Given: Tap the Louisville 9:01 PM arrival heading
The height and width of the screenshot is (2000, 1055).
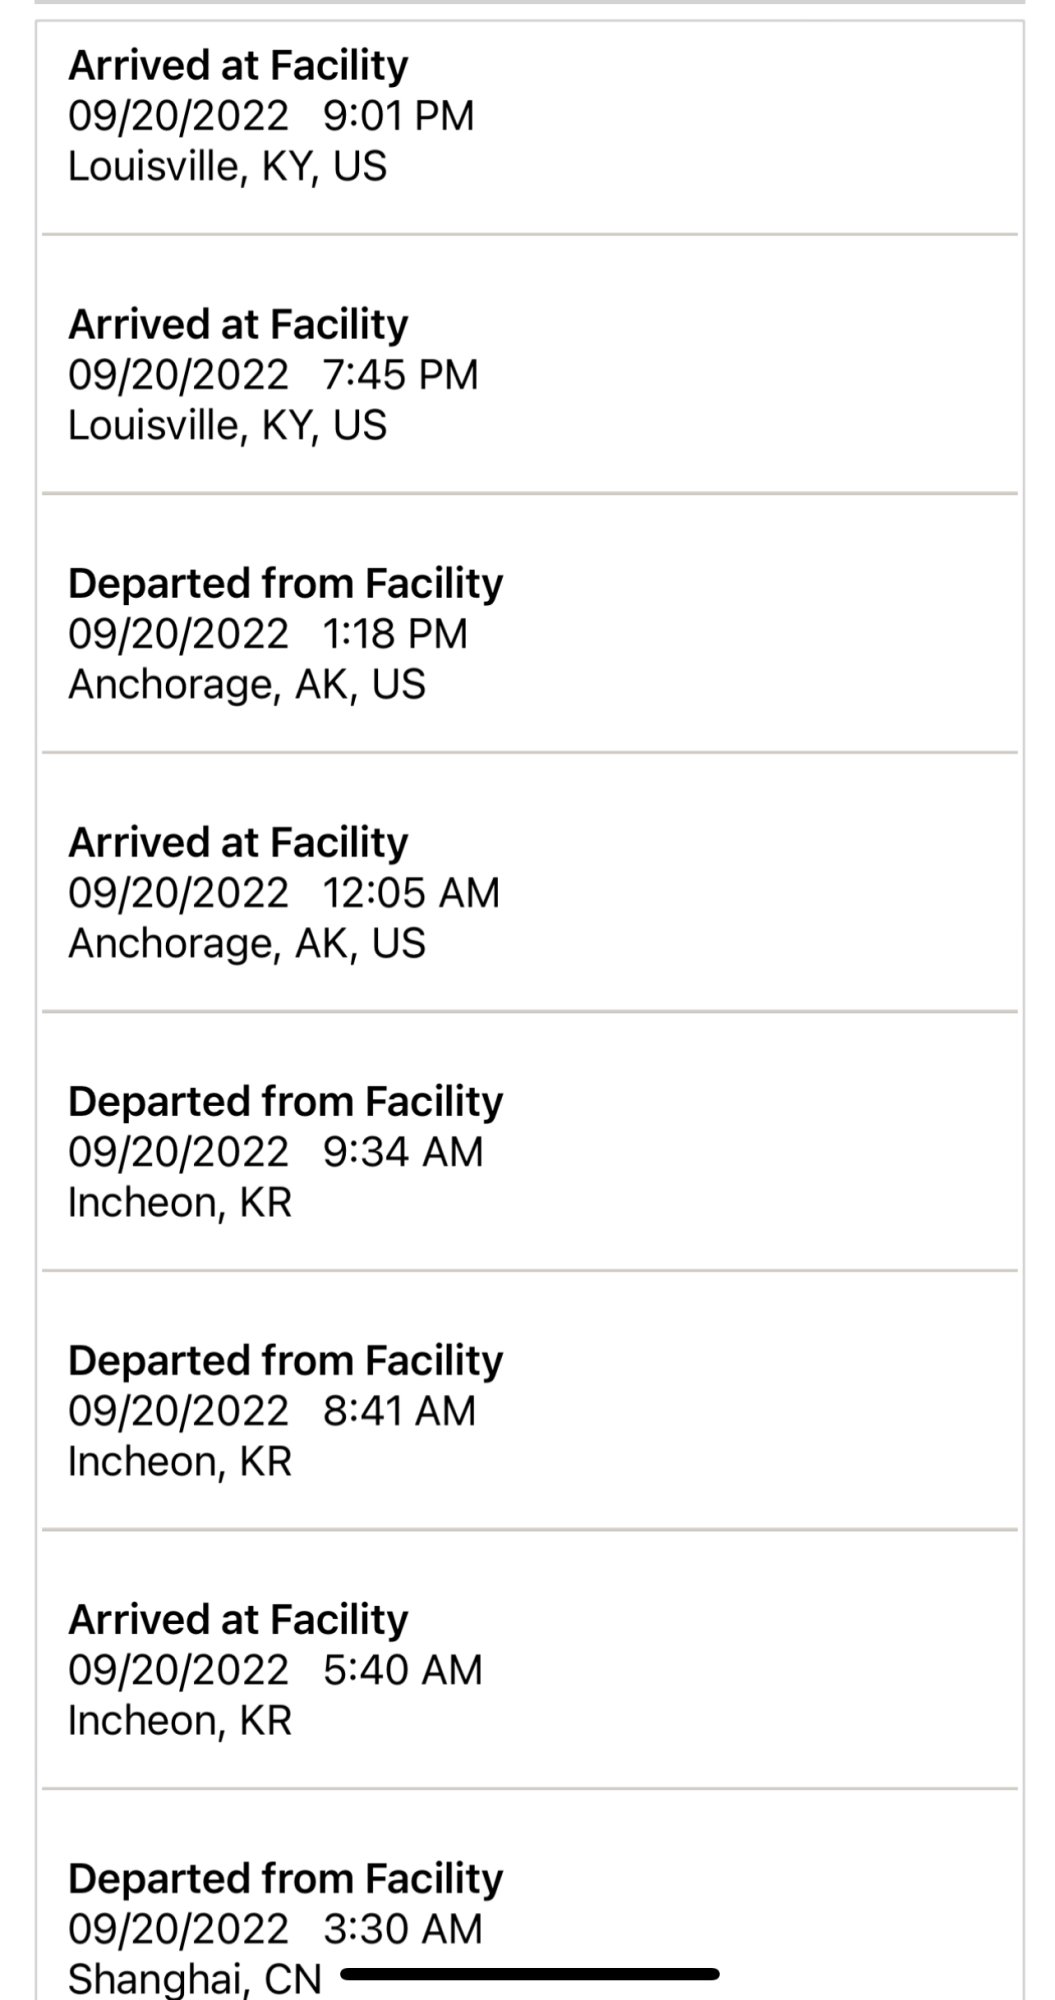Looking at the screenshot, I should point(238,66).
